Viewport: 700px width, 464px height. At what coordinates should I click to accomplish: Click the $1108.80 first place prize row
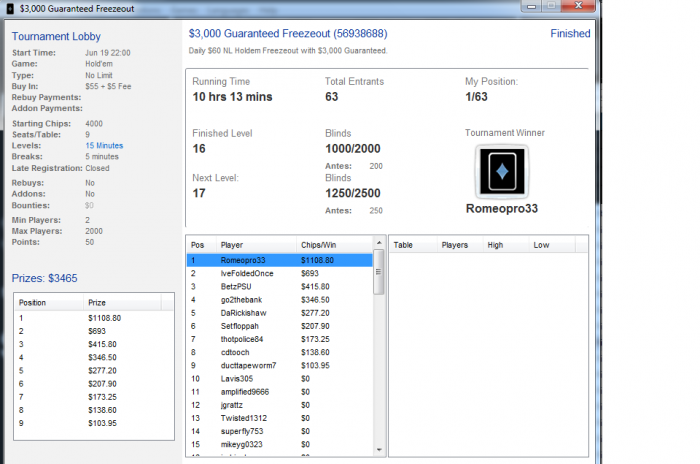click(x=94, y=318)
